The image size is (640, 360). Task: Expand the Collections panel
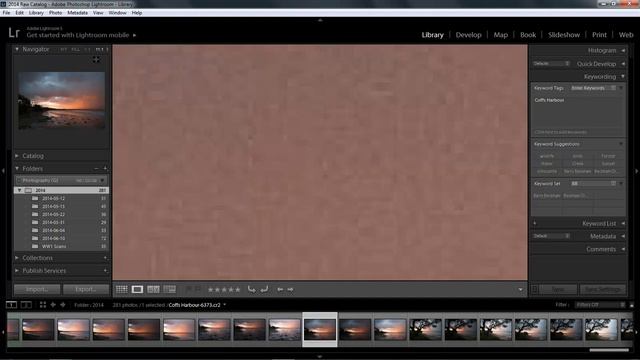pos(17,258)
